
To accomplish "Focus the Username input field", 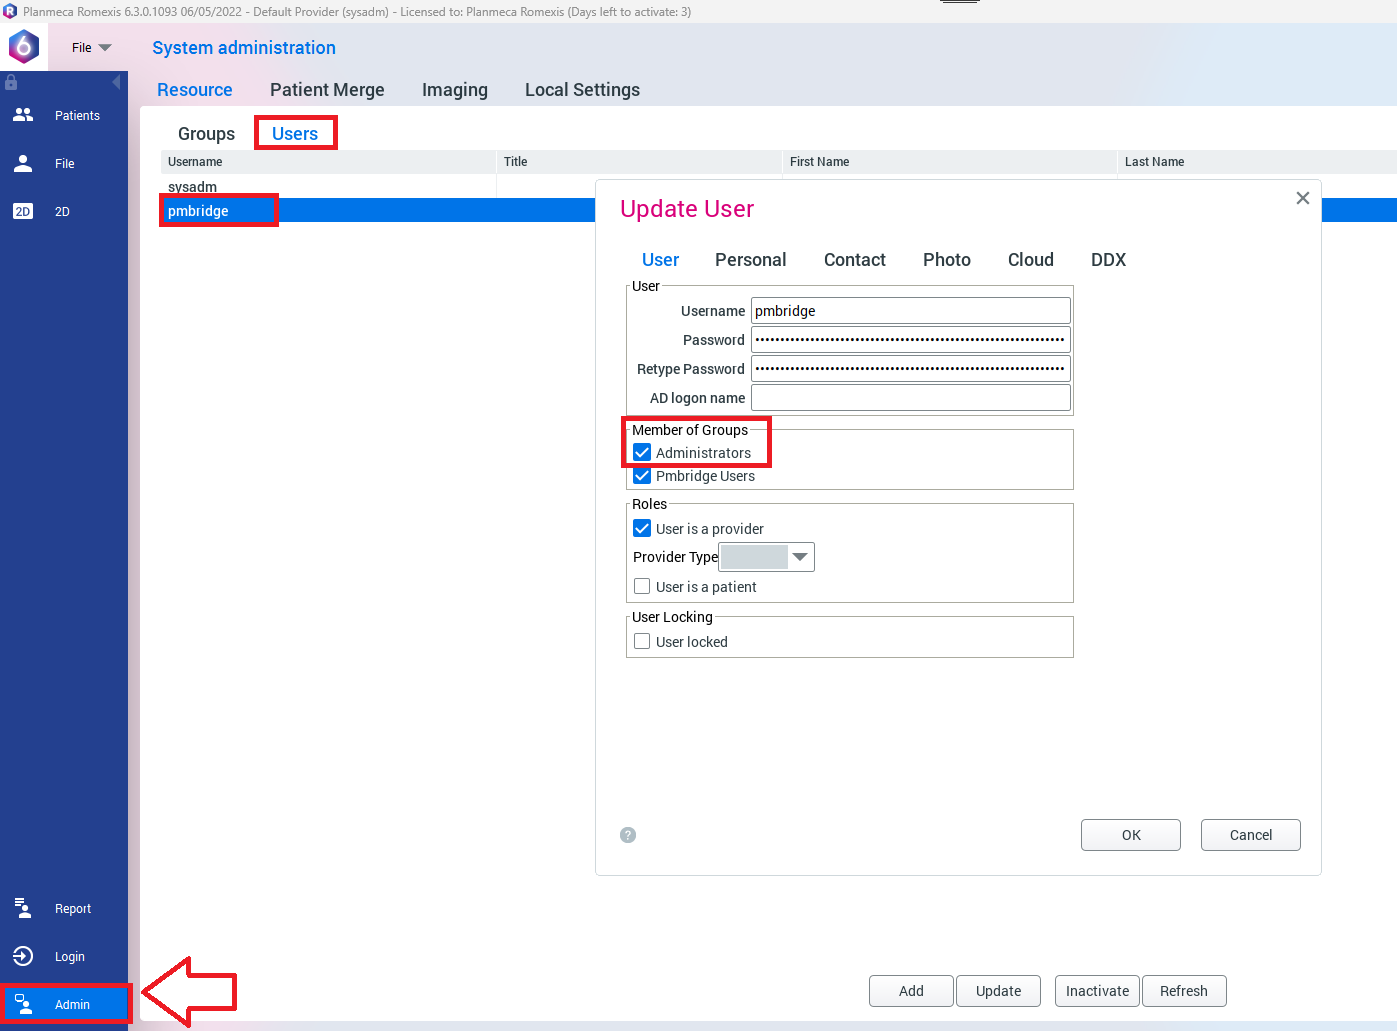I will (911, 311).
